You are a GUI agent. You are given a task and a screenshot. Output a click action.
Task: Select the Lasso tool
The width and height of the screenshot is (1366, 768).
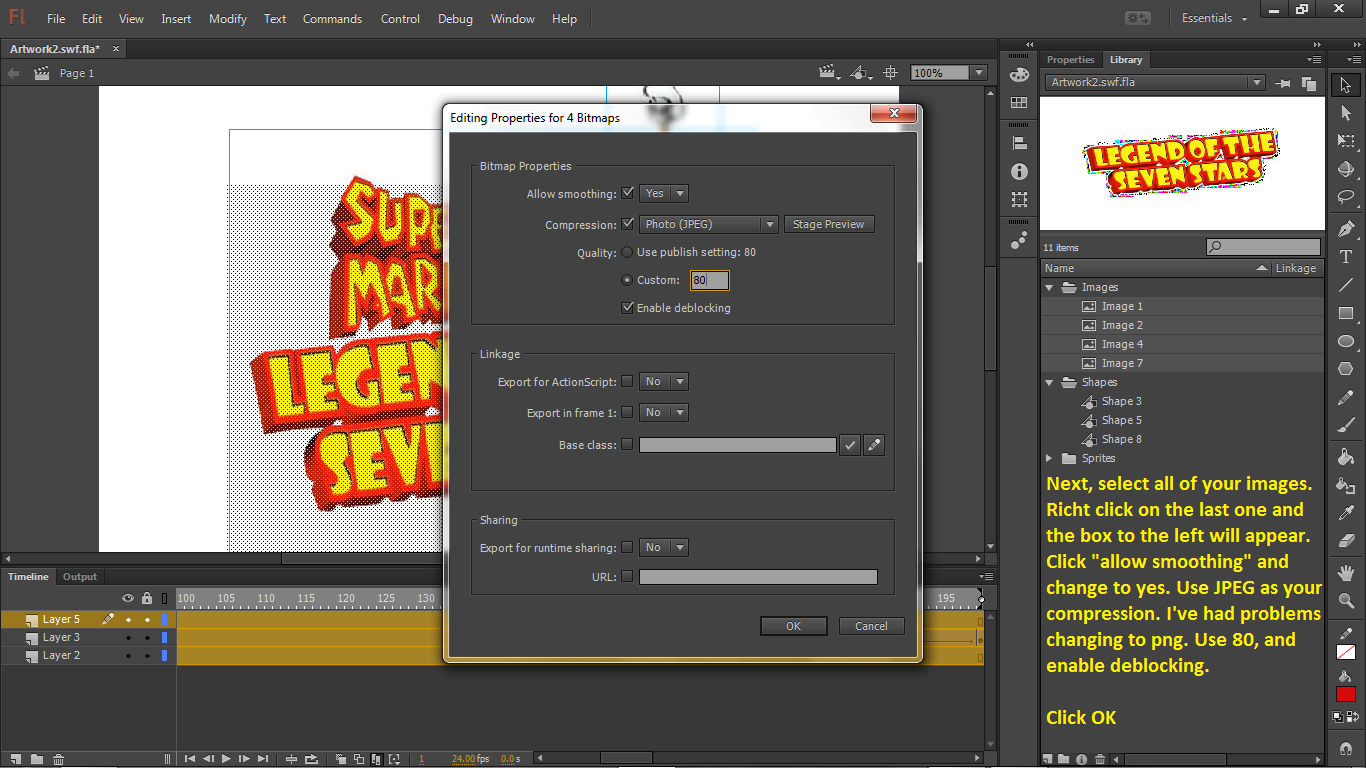pos(1346,197)
